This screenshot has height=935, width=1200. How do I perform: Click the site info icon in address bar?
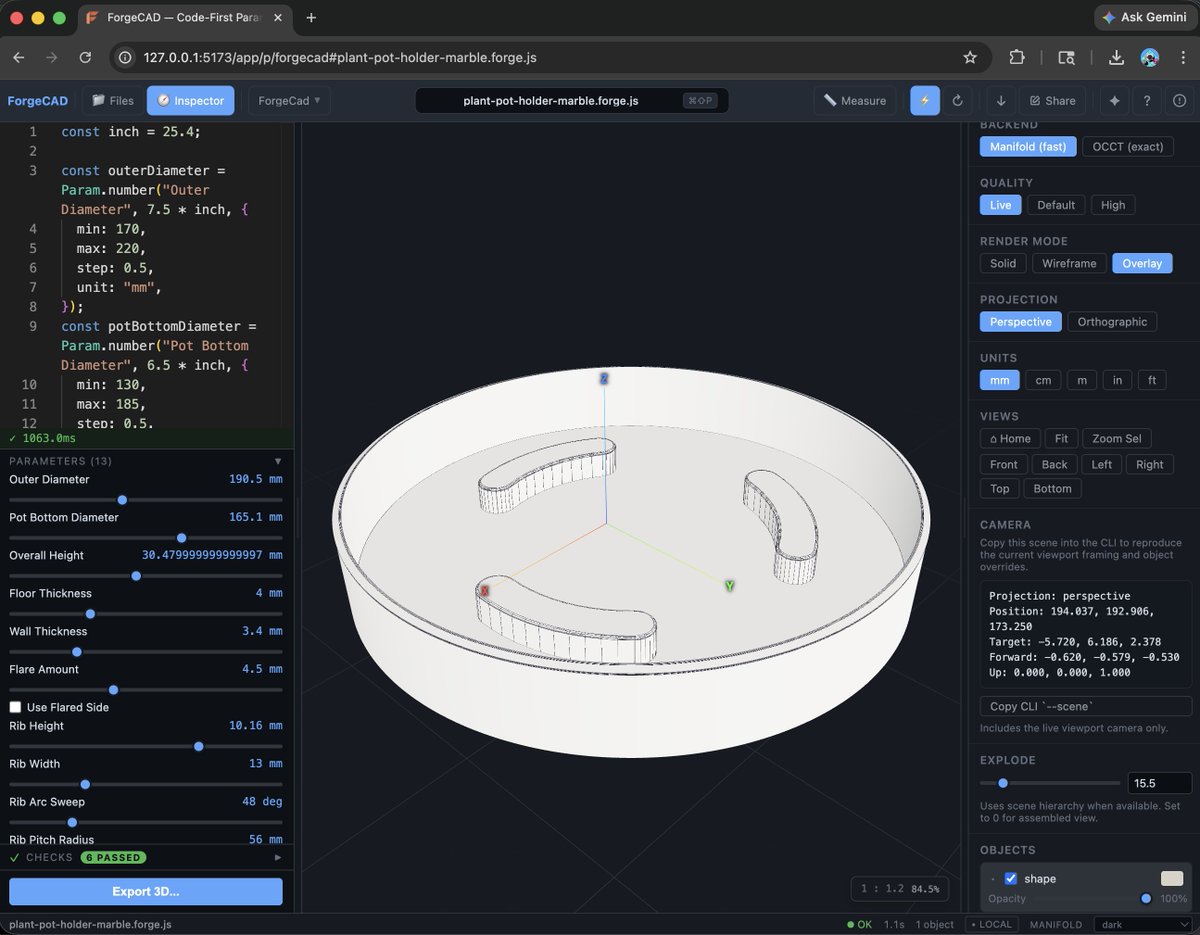pos(125,58)
